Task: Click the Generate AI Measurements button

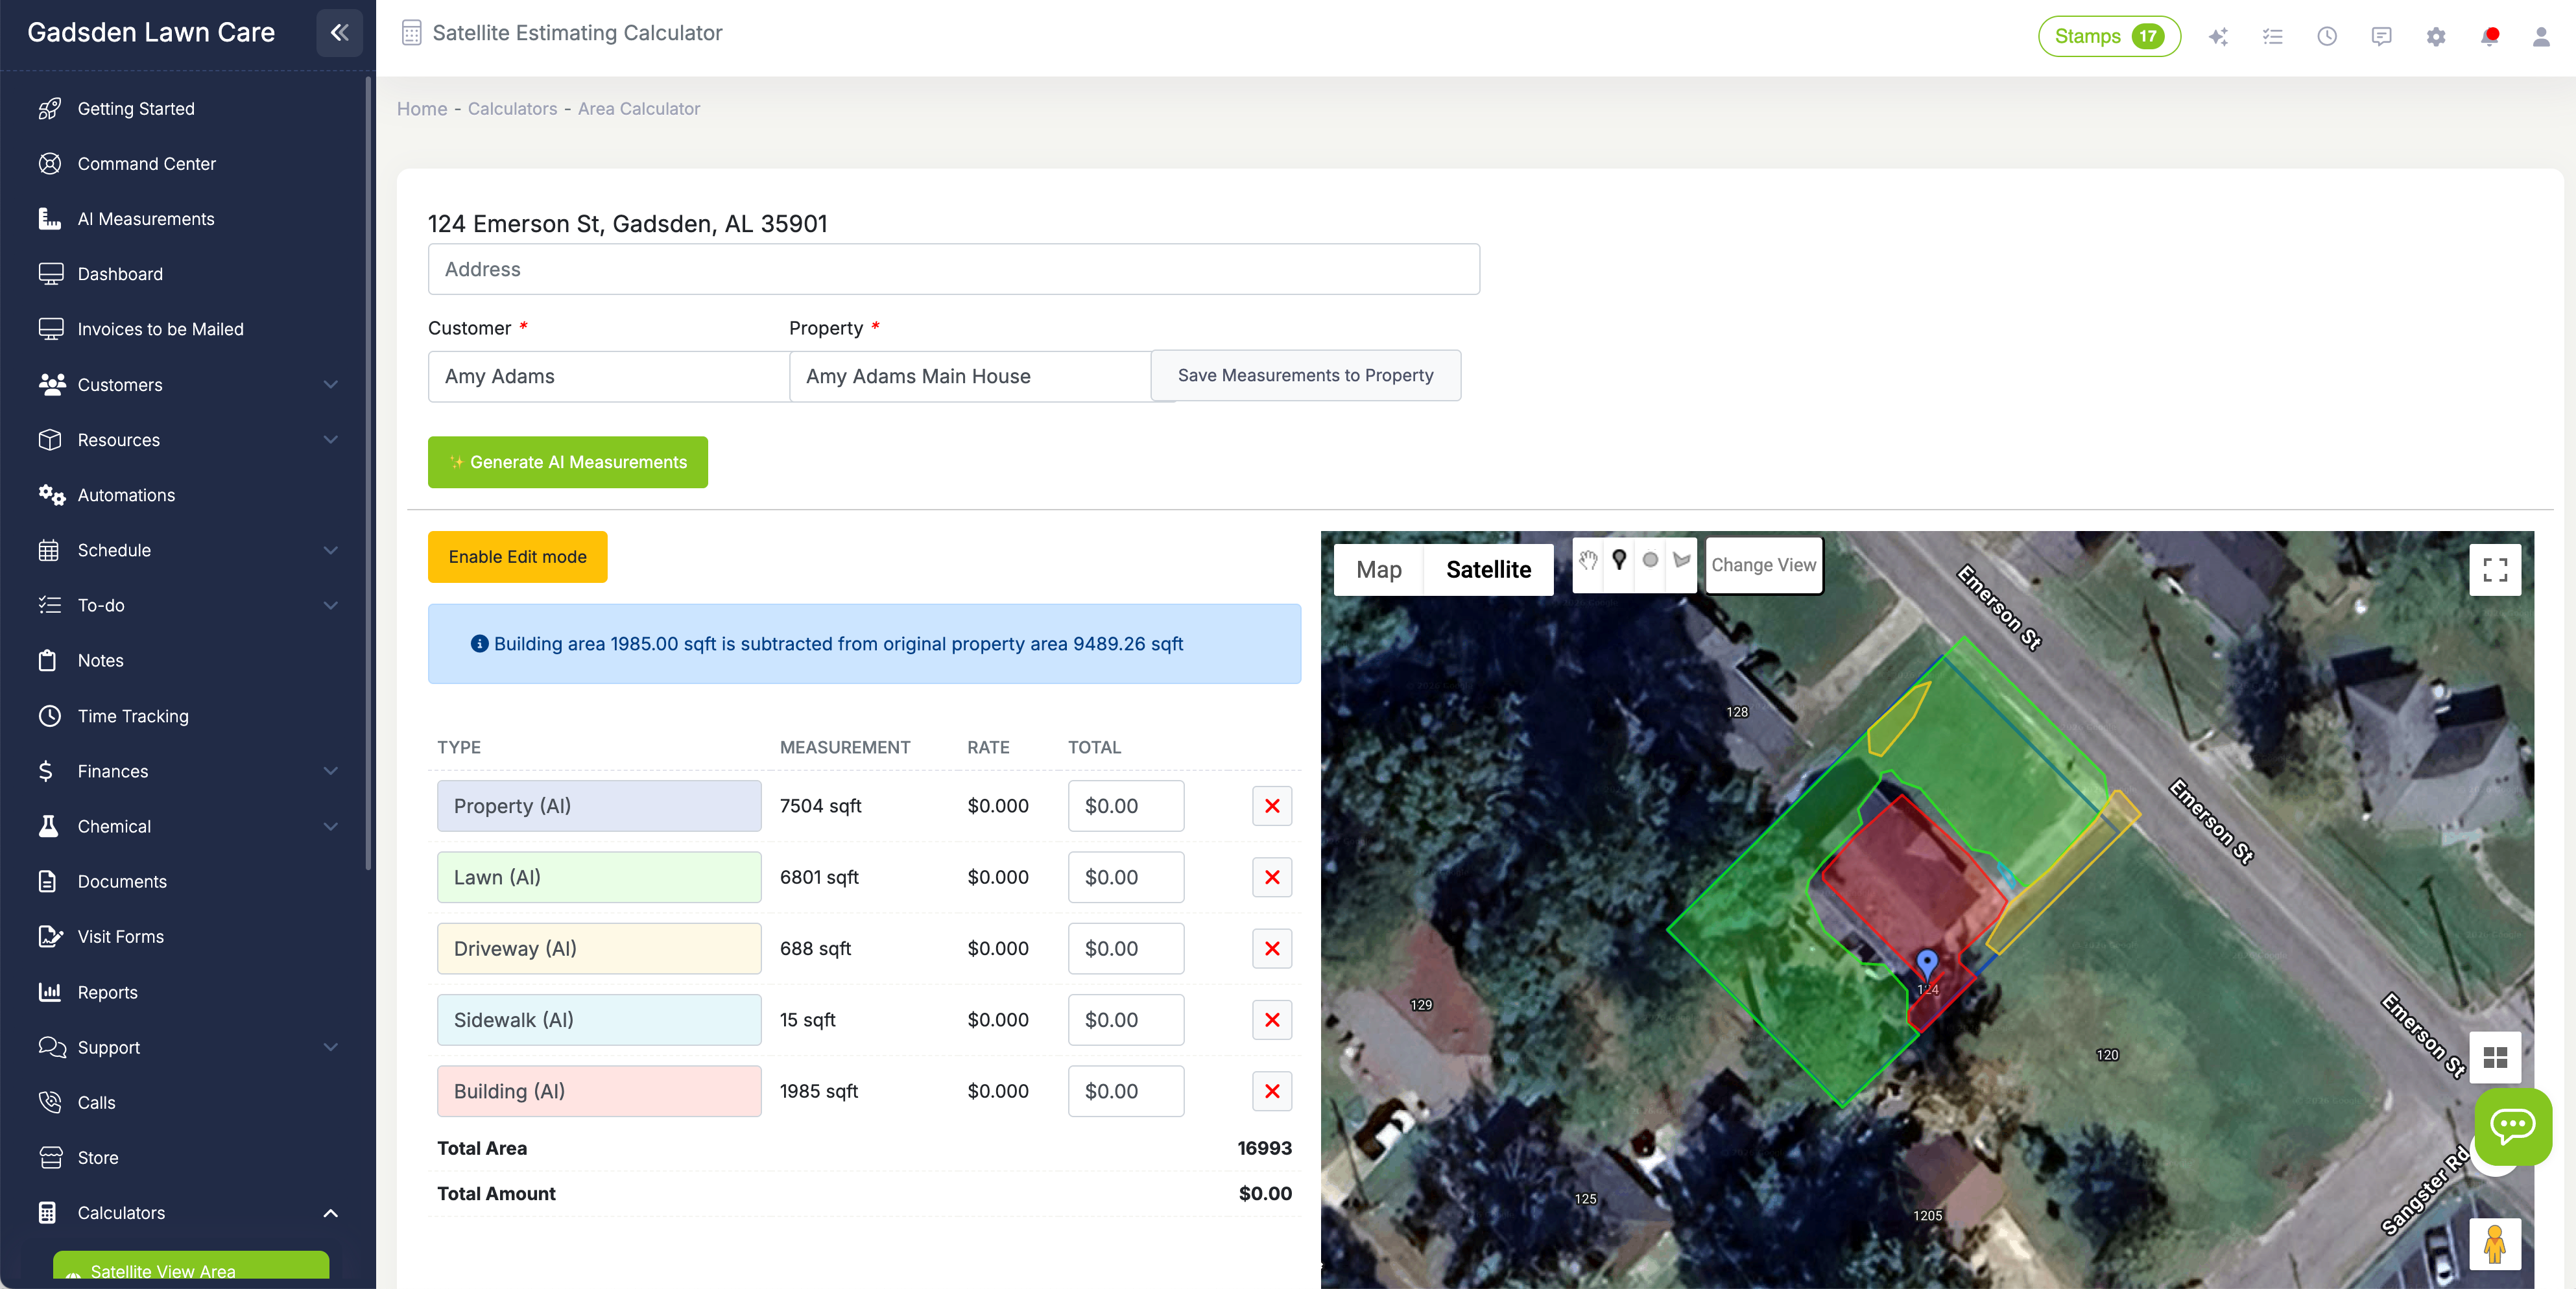Action: click(567, 462)
